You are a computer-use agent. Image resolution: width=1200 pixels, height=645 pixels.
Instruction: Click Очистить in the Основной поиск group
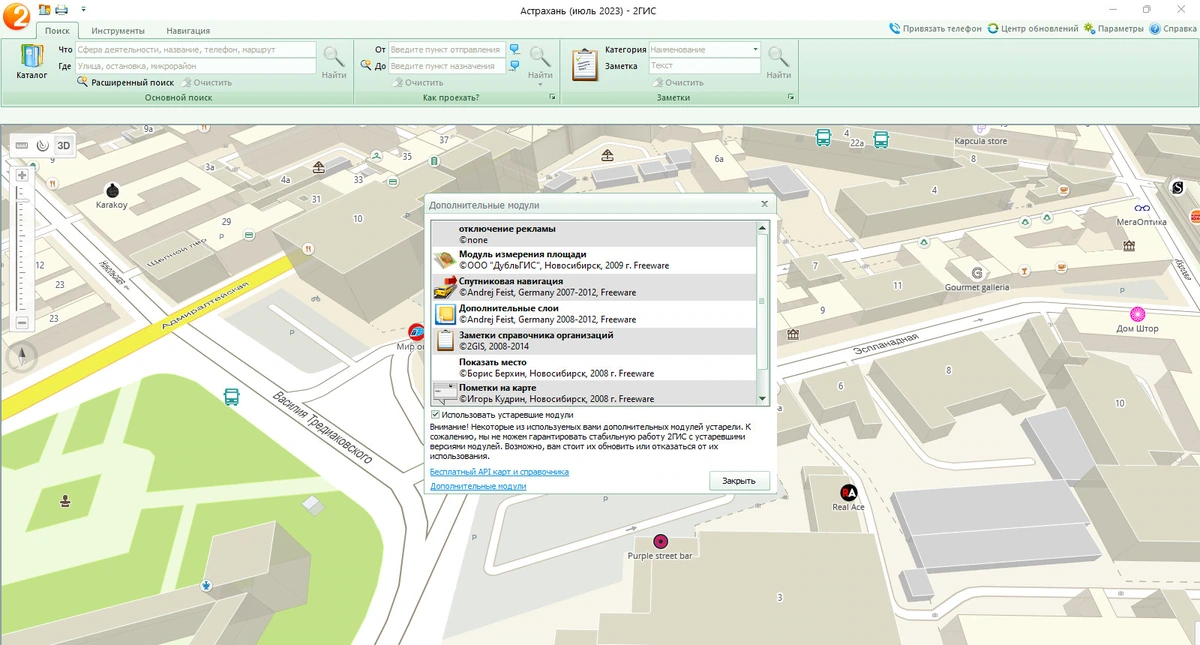(x=205, y=82)
